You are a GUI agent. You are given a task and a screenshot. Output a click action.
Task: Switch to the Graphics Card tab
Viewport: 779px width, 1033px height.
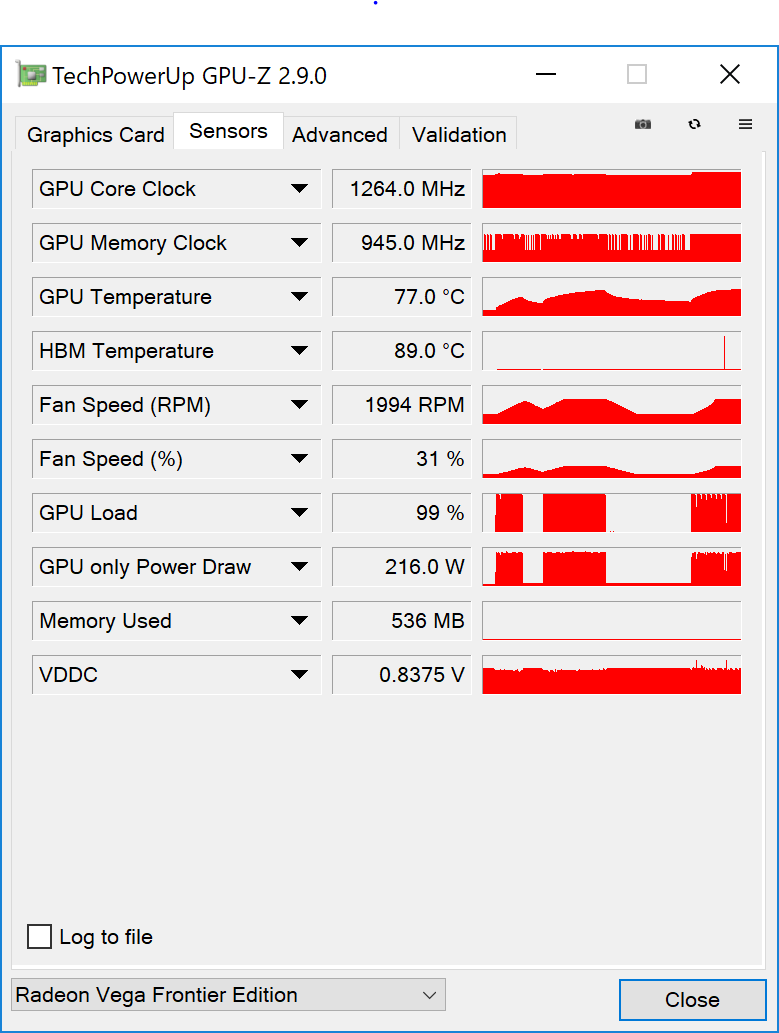[x=96, y=134]
